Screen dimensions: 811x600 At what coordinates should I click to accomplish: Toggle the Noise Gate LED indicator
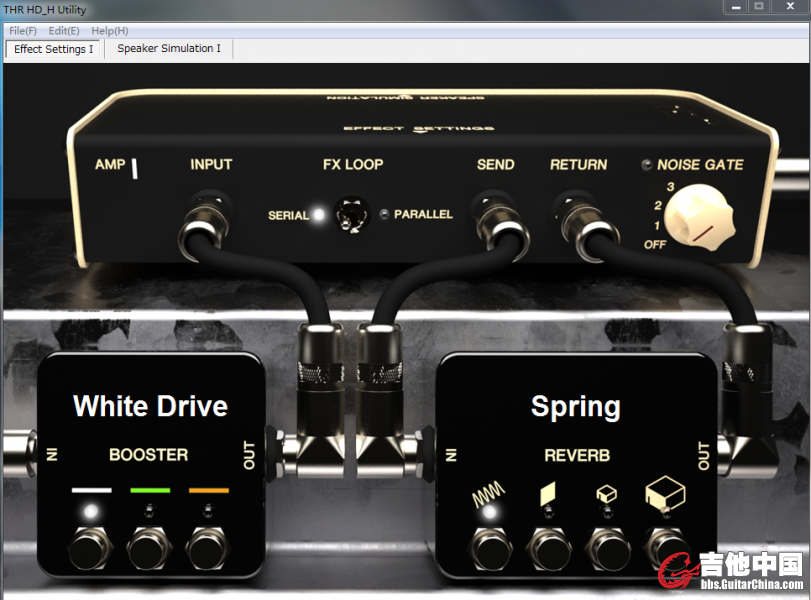[647, 164]
